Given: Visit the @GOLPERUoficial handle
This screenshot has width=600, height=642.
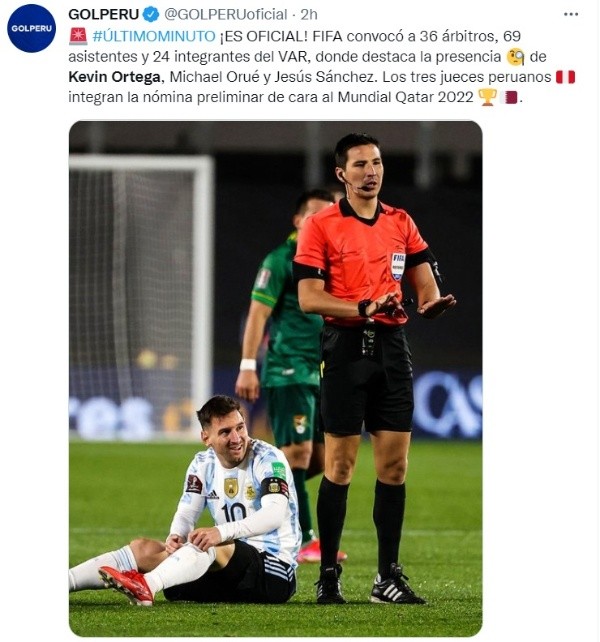Looking at the screenshot, I should pyautogui.click(x=226, y=14).
